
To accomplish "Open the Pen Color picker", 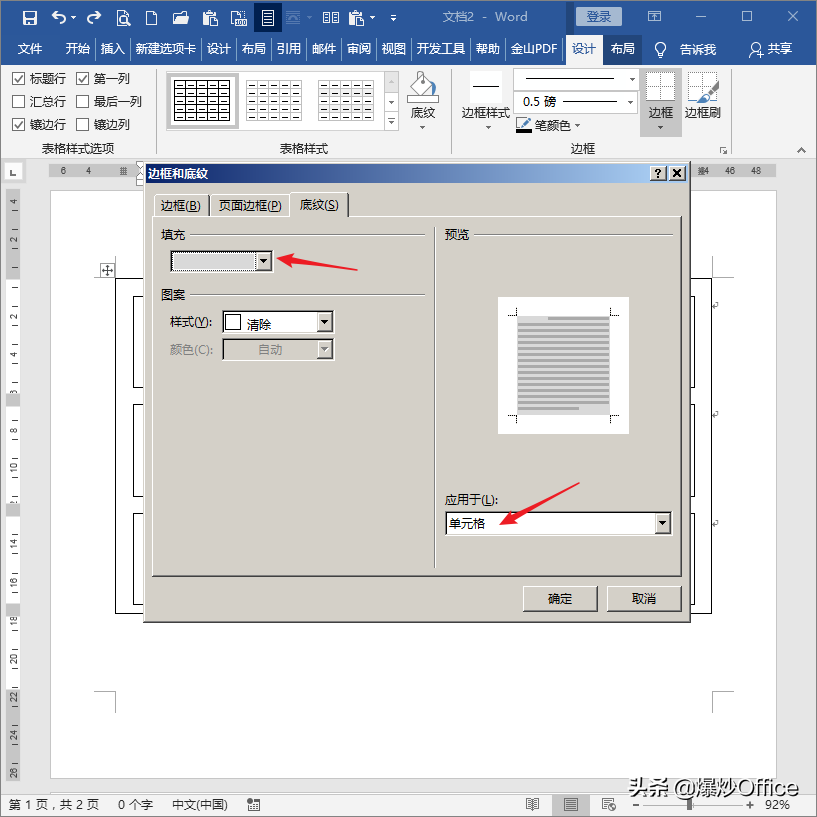I will click(548, 125).
